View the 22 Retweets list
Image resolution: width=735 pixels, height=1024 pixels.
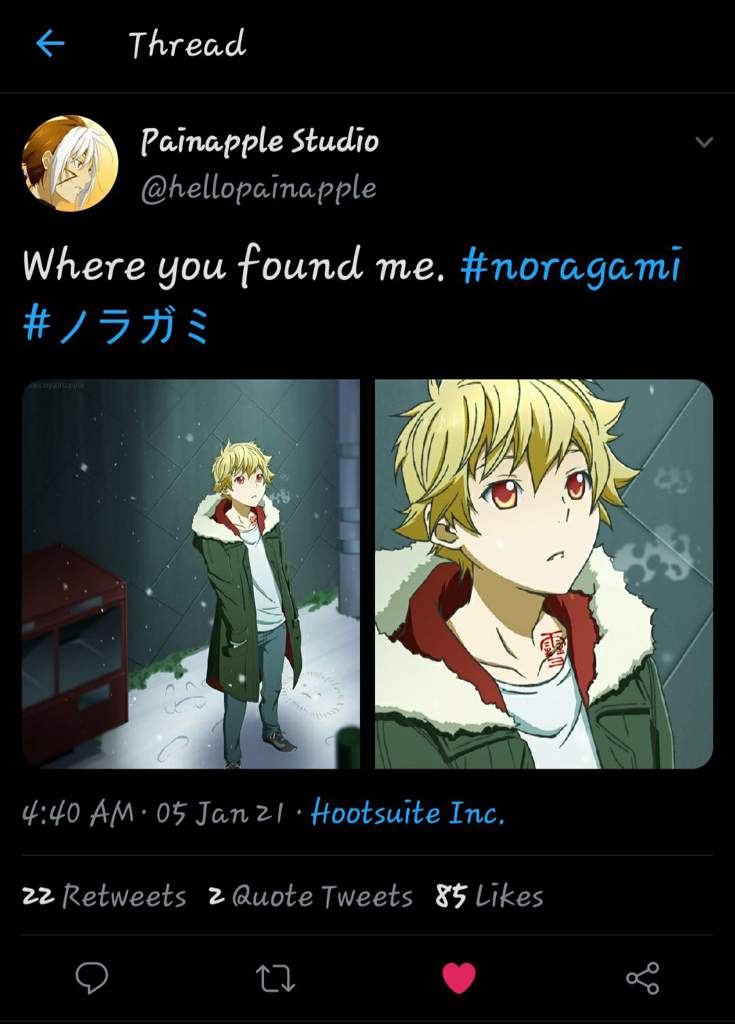[x=105, y=896]
